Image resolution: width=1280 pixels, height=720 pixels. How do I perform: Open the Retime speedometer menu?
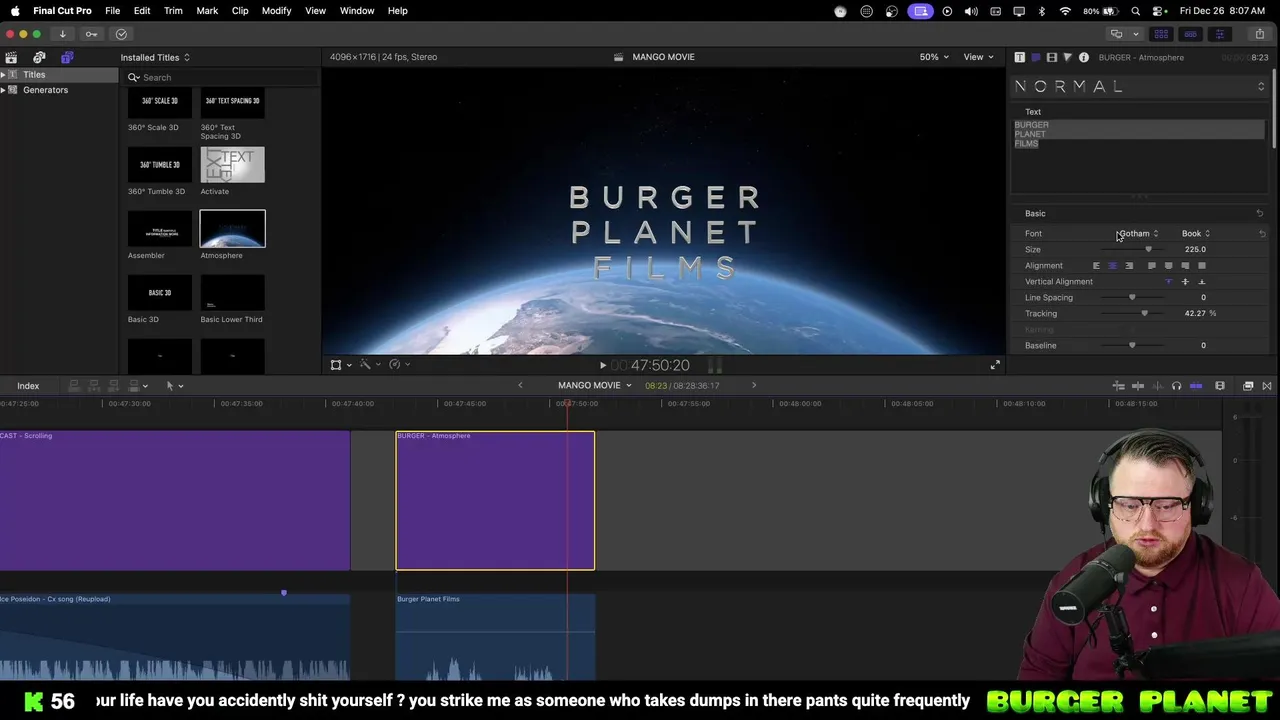click(x=399, y=365)
